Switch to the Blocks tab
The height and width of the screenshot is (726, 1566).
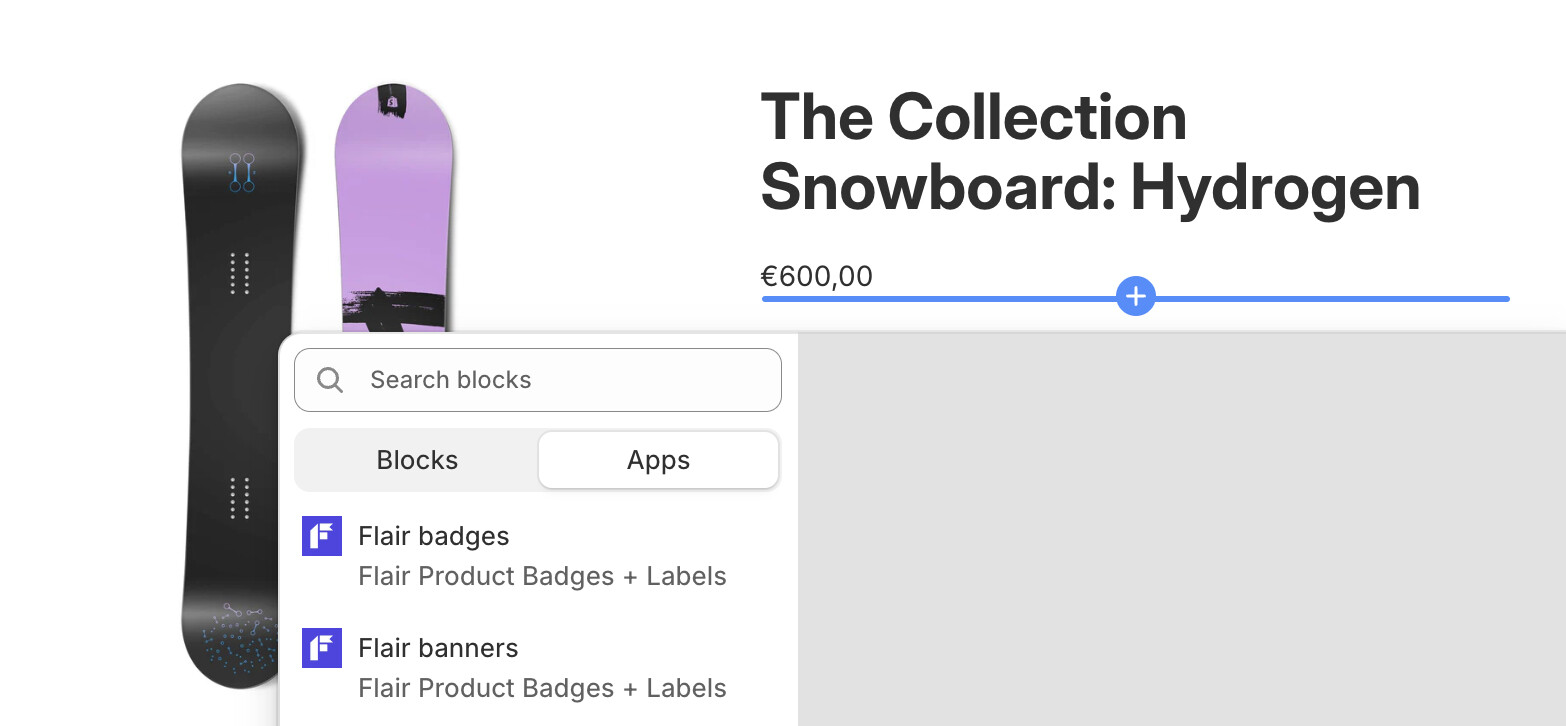pos(417,460)
